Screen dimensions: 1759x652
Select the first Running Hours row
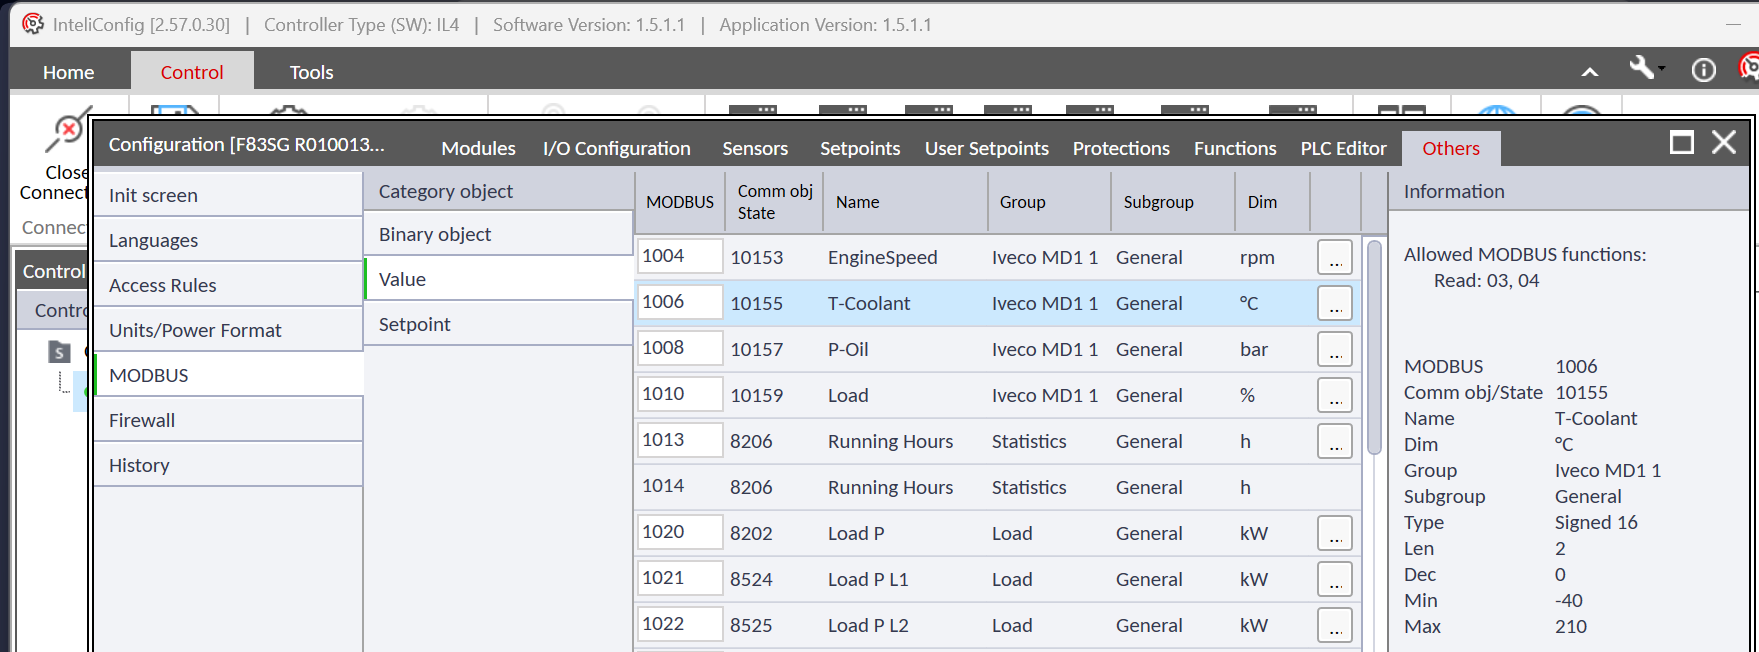tap(890, 442)
